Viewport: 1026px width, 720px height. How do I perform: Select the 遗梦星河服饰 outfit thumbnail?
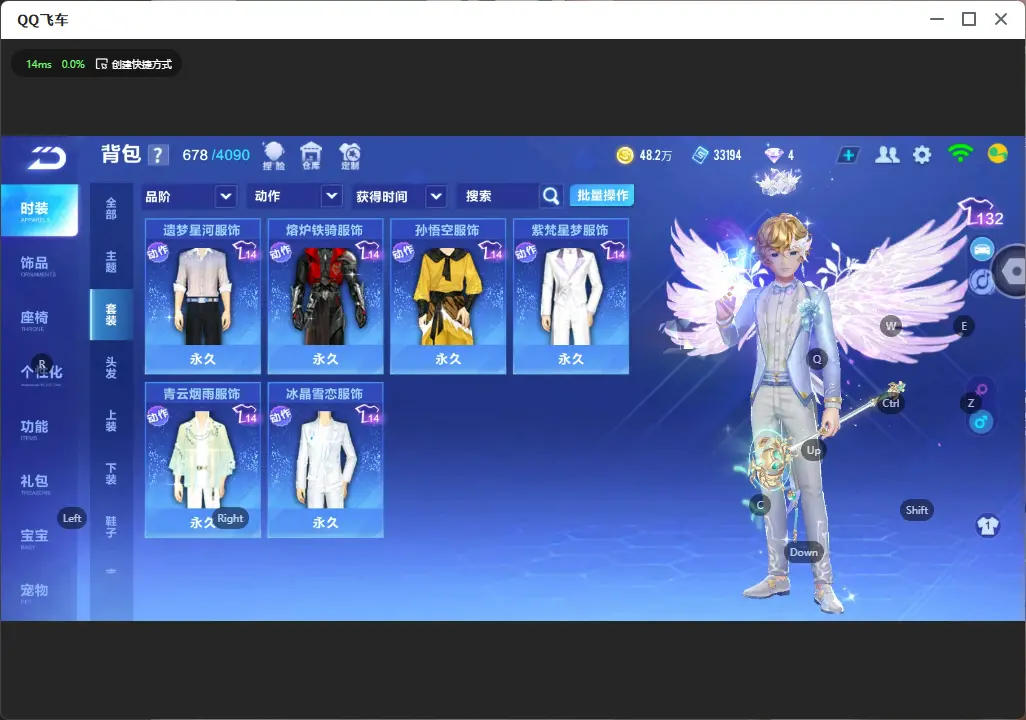pyautogui.click(x=203, y=296)
